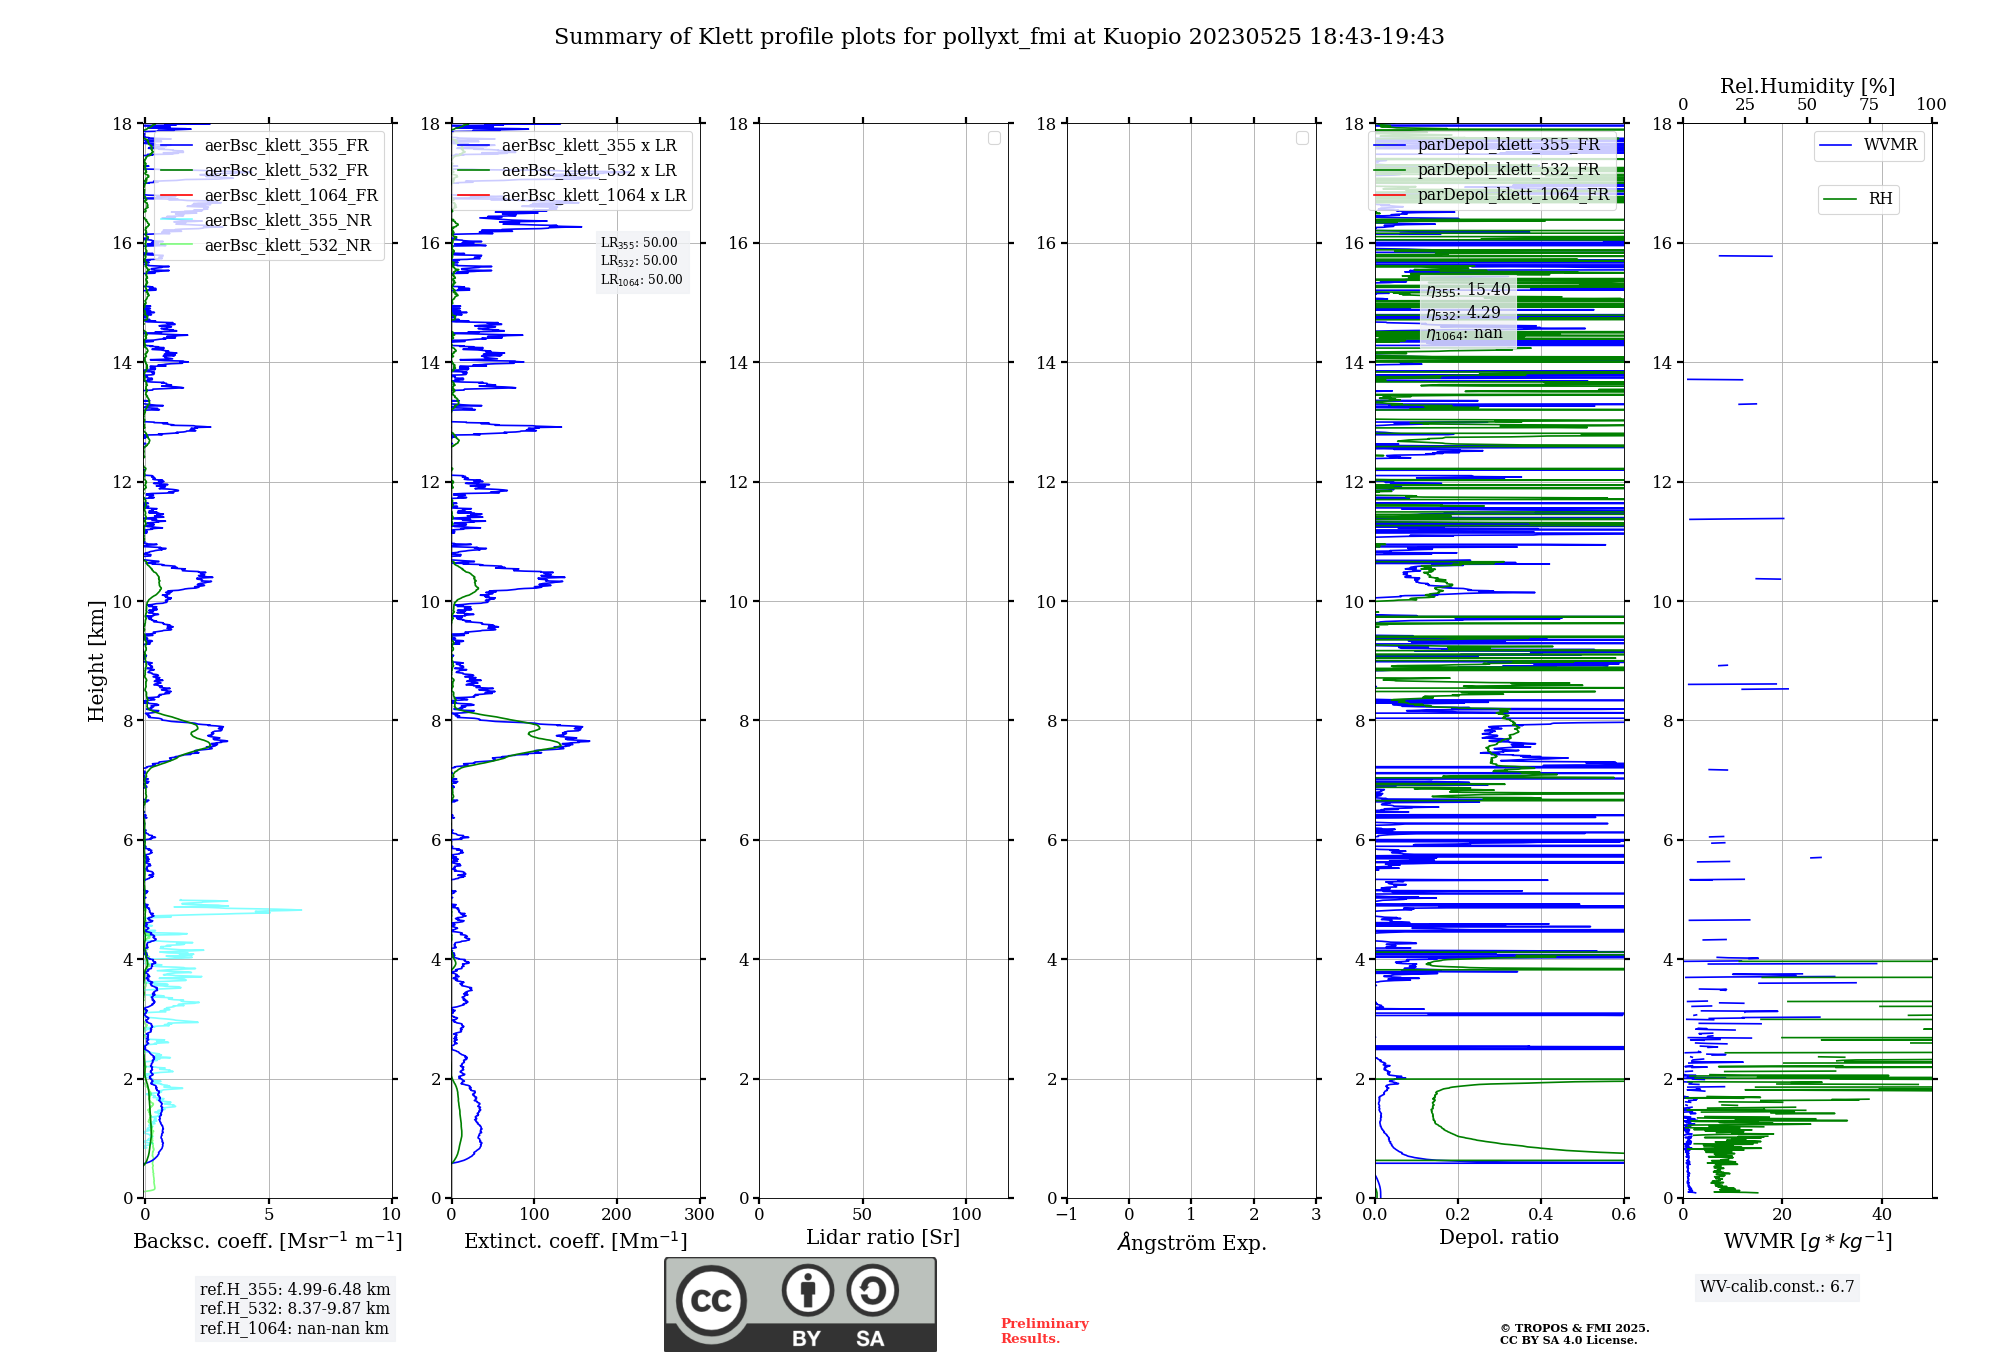Click the Rel.Humidity [%] top axis label

pos(1807,86)
